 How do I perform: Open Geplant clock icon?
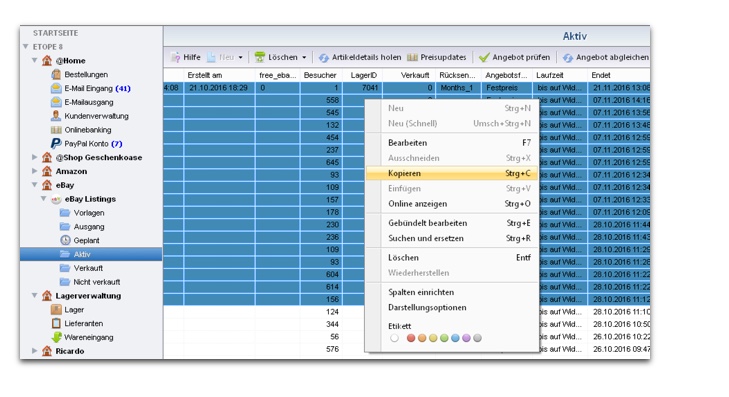click(65, 240)
